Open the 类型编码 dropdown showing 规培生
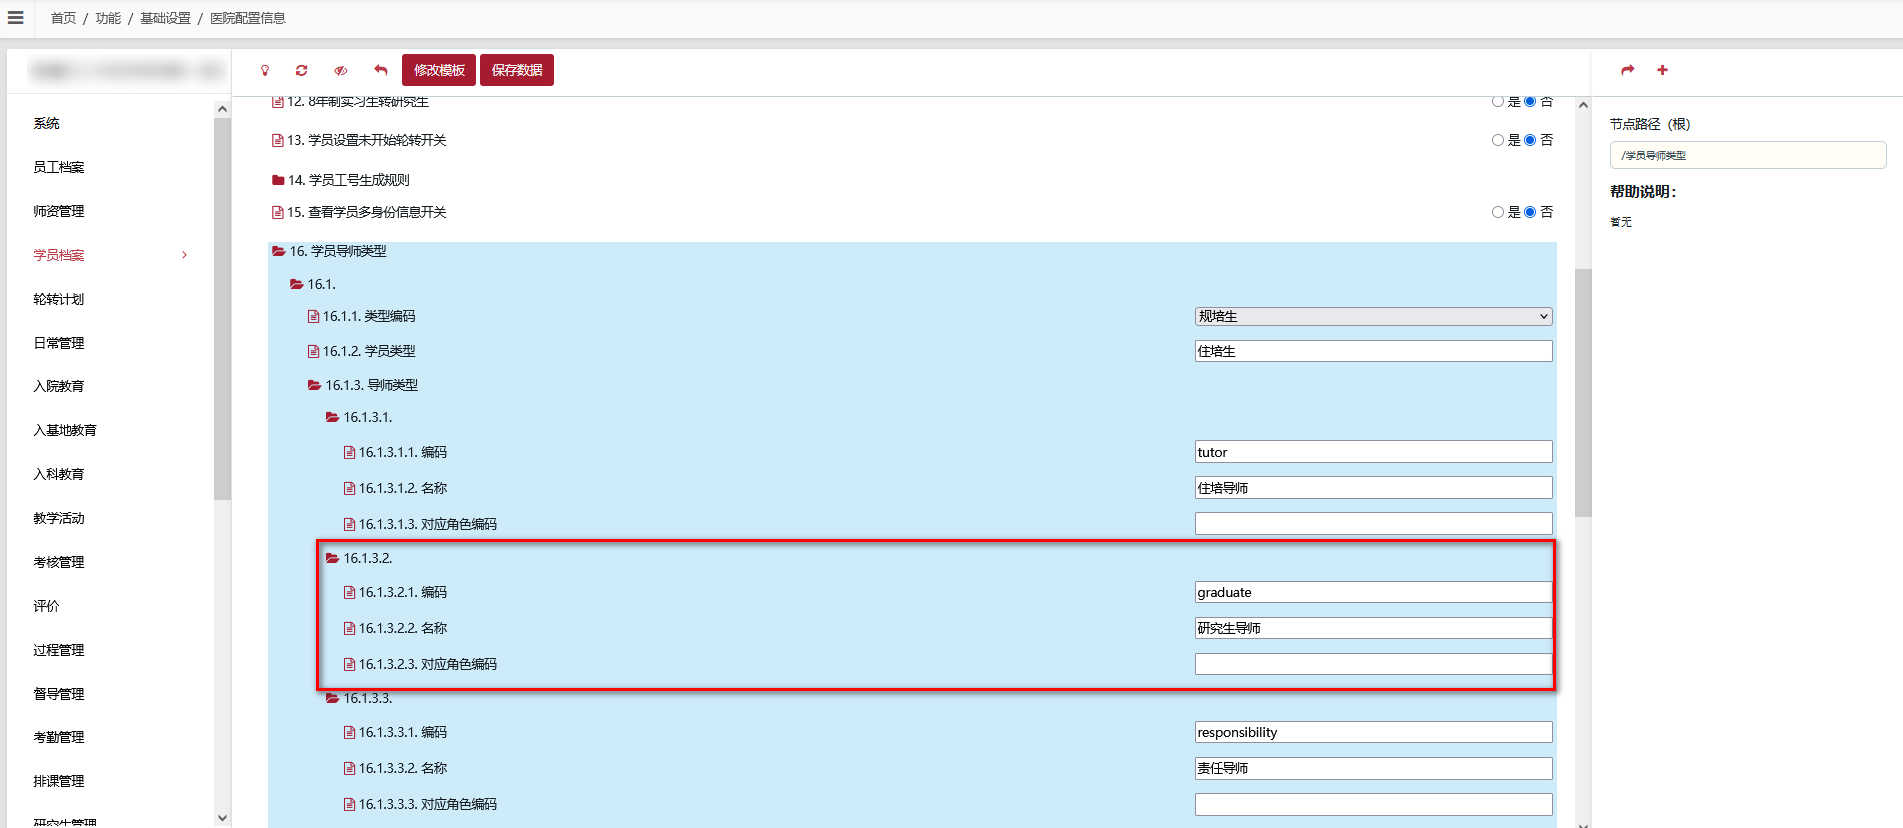The image size is (1903, 828). pos(1373,316)
